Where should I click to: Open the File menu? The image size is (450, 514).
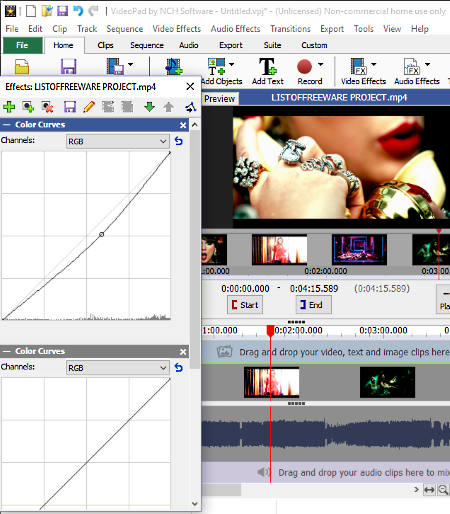(x=12, y=29)
